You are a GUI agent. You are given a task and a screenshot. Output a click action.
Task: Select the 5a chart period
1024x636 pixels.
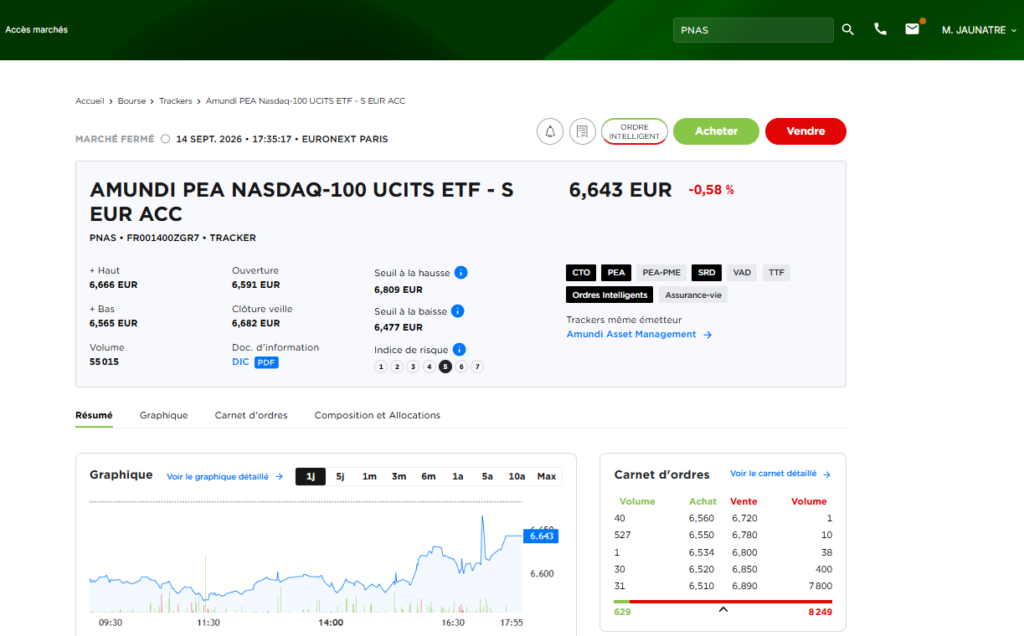point(487,477)
